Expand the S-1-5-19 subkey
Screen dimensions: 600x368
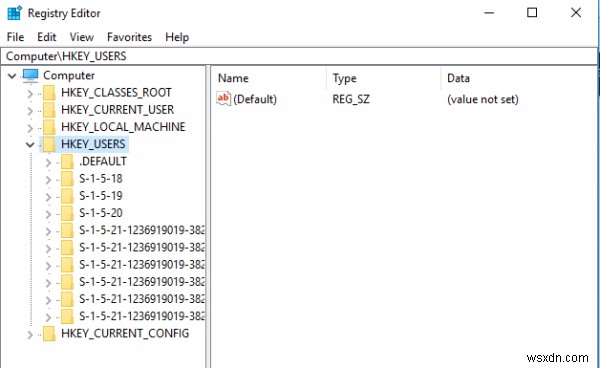tap(48, 197)
